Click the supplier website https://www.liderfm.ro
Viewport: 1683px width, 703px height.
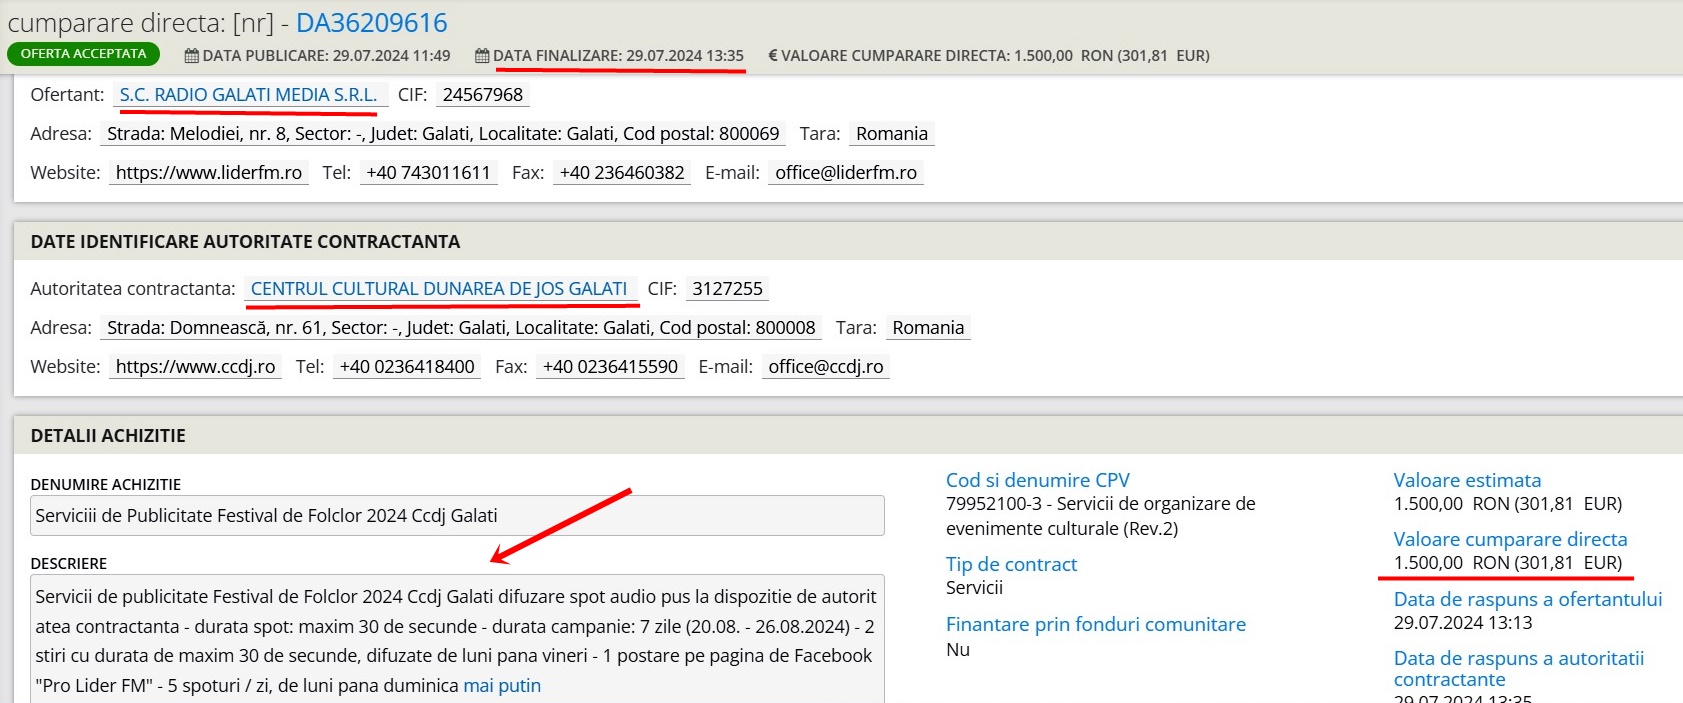pyautogui.click(x=208, y=173)
